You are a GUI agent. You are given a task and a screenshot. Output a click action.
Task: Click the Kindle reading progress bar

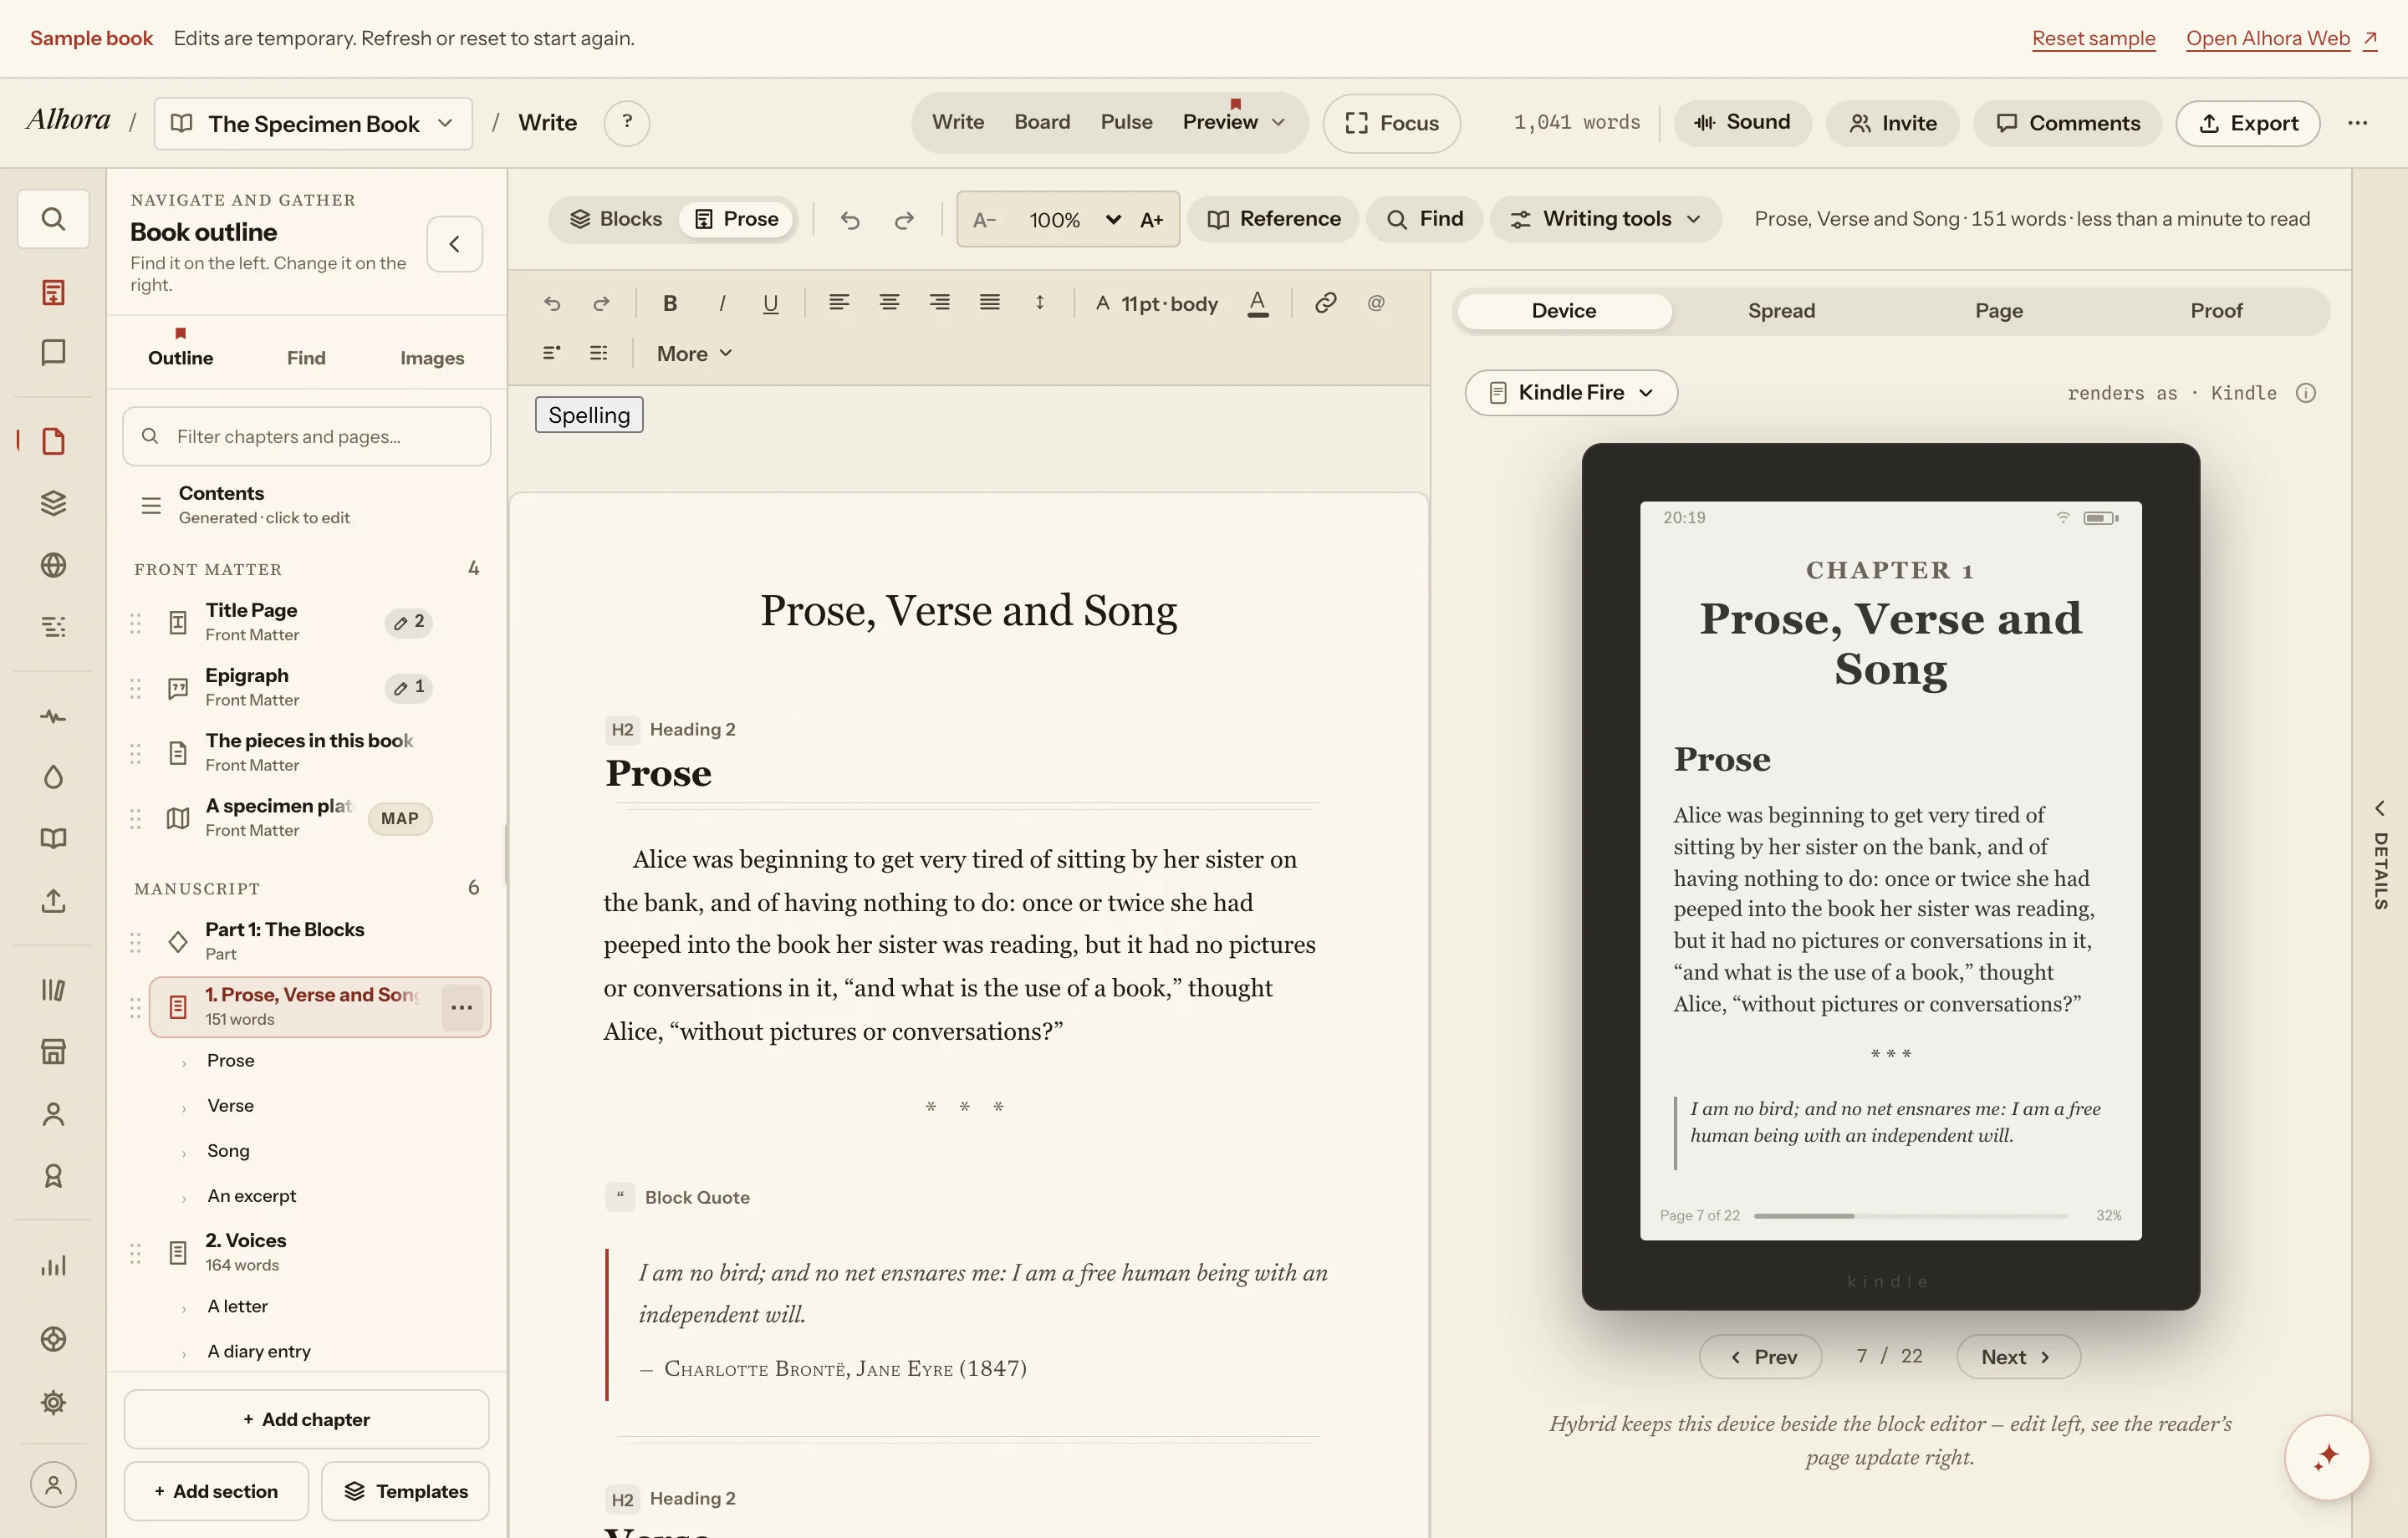[x=1910, y=1216]
